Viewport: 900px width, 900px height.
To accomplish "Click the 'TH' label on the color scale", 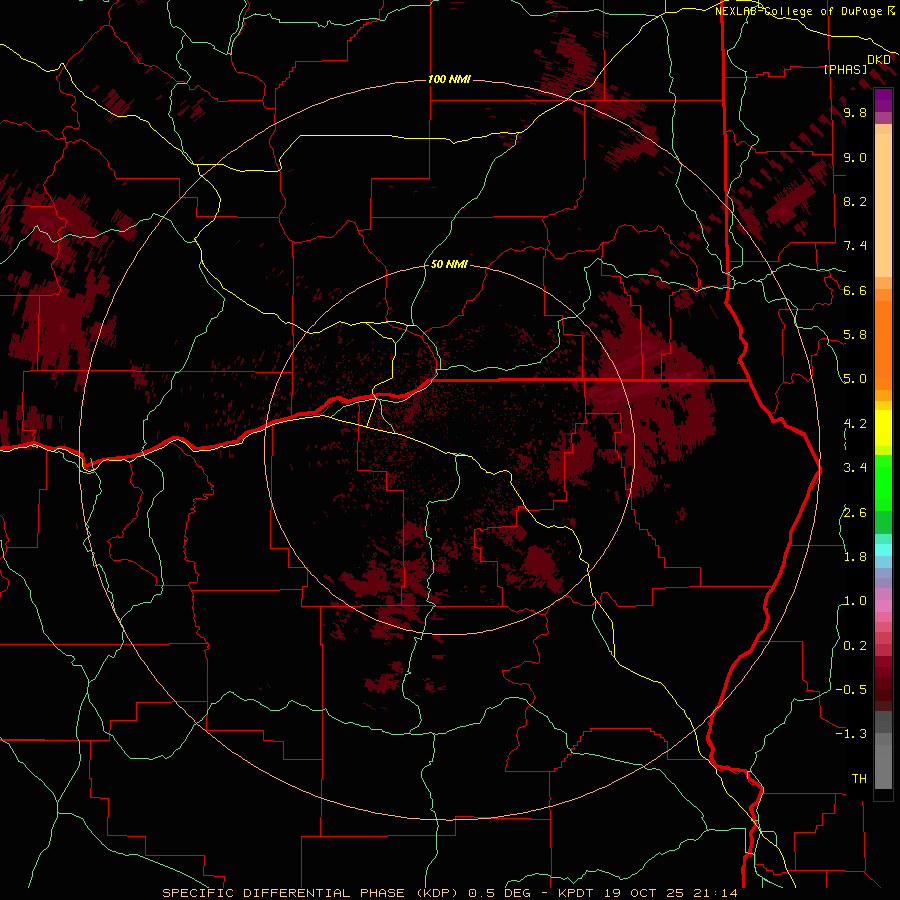I will (859, 779).
